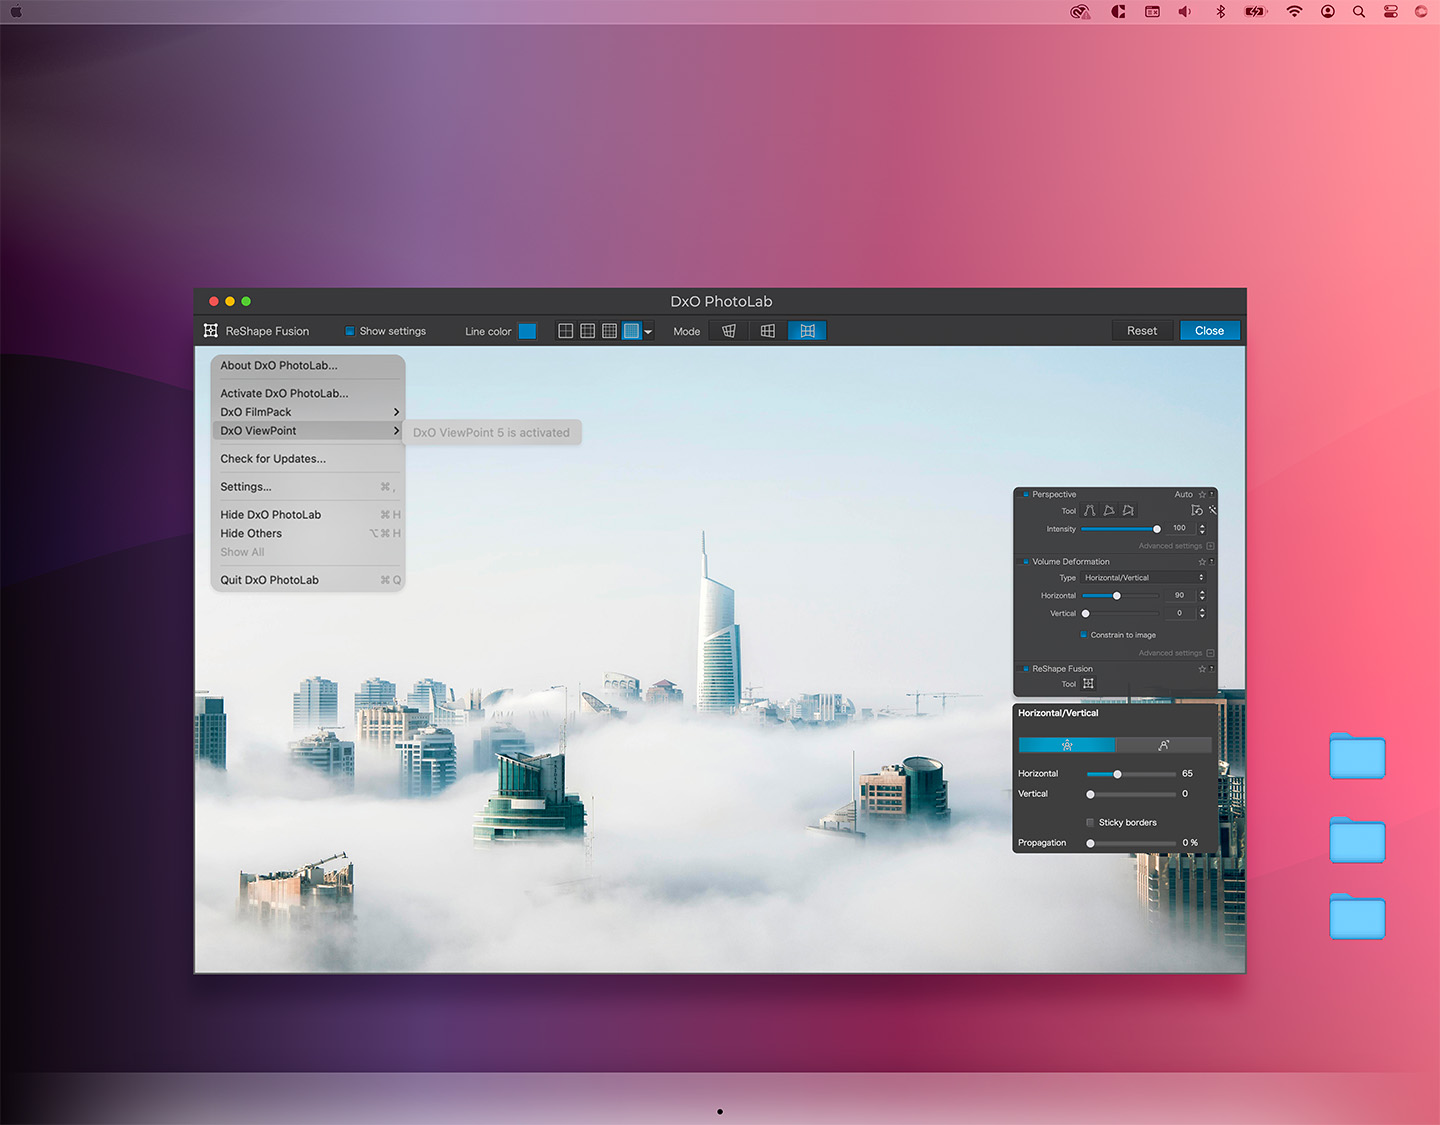Screen dimensions: 1440x1125
Task: Disable Constrain to image checkbox
Action: 1083,635
